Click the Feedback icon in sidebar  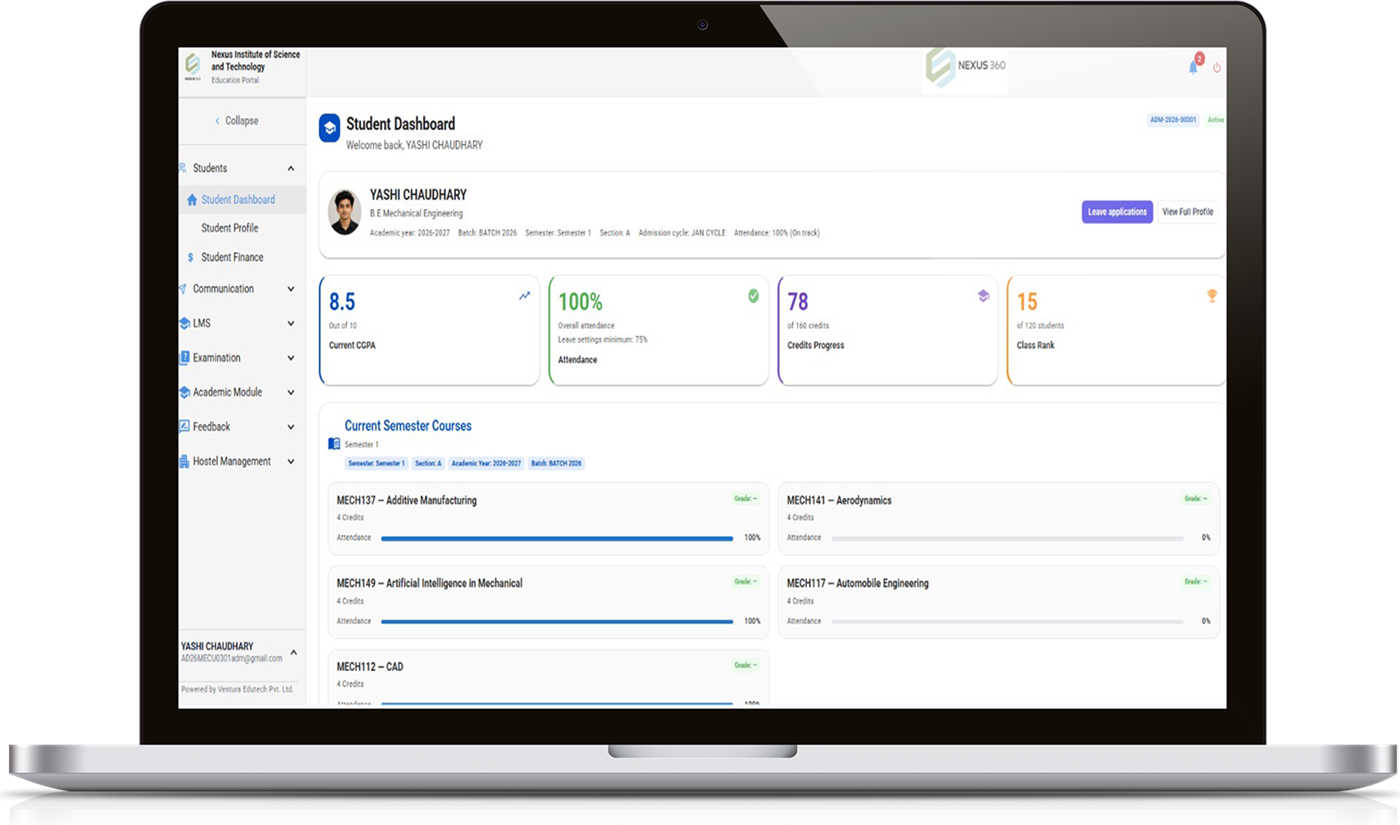point(184,426)
